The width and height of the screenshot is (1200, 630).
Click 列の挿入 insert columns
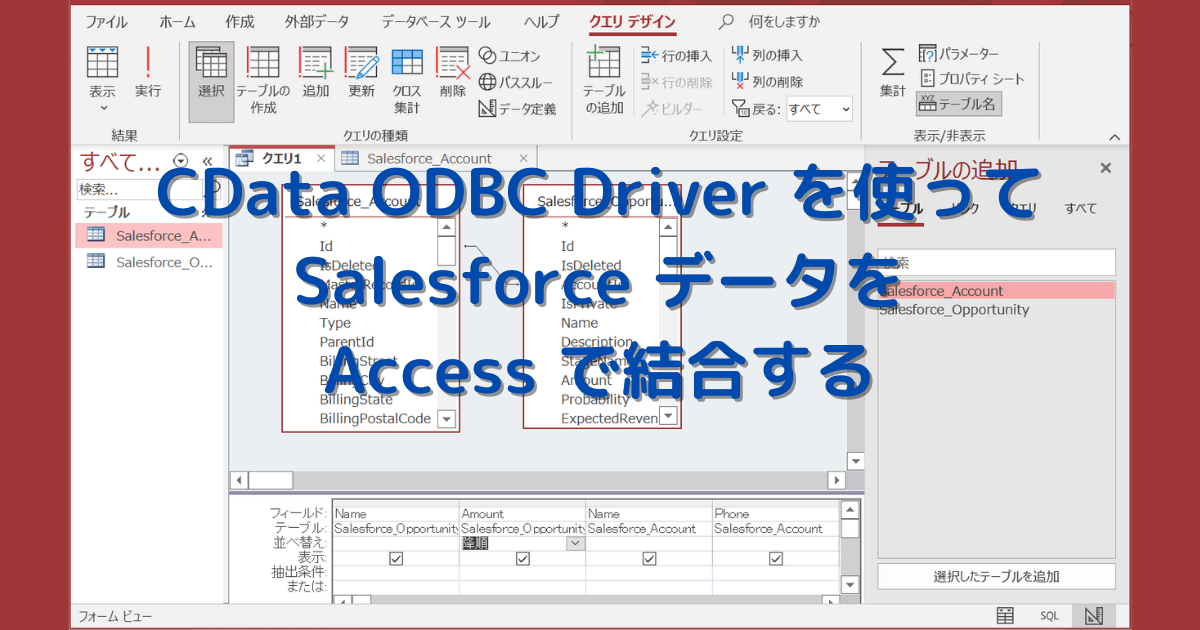click(767, 56)
